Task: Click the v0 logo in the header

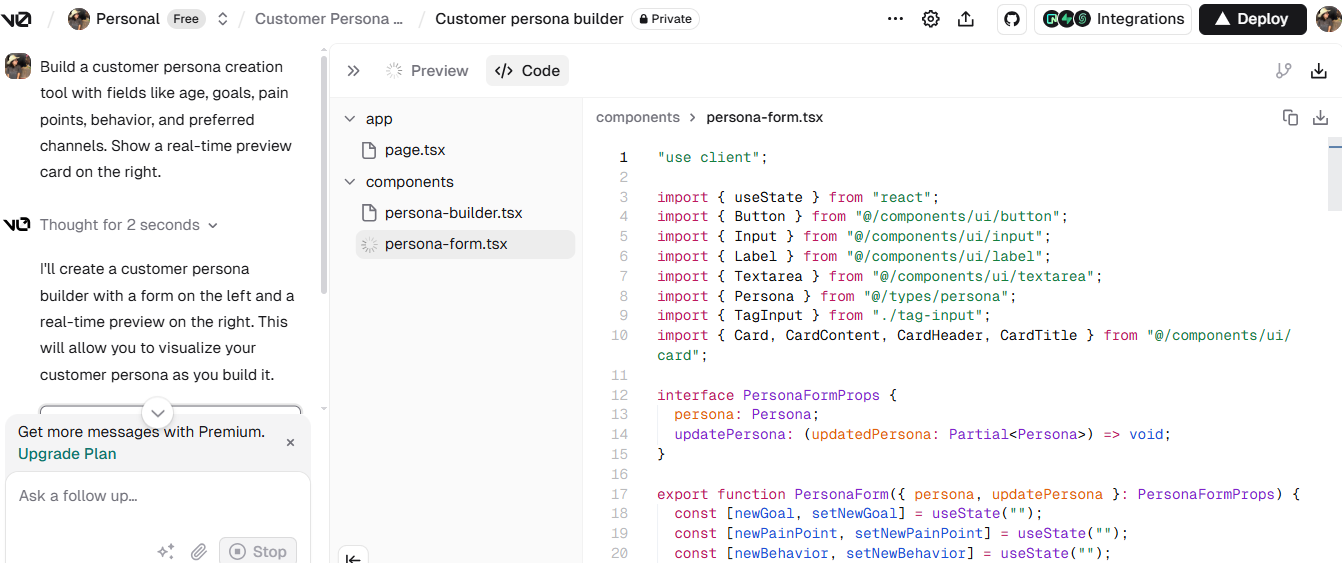Action: (17, 19)
